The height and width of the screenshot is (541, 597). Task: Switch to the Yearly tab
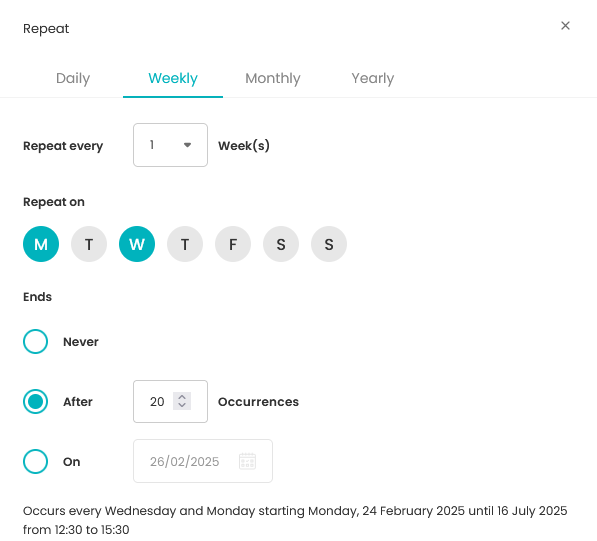pyautogui.click(x=373, y=78)
